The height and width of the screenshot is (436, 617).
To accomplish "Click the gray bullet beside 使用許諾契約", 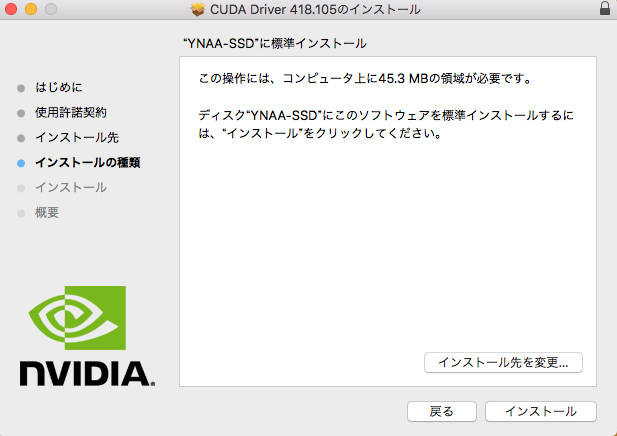I will [x=21, y=113].
